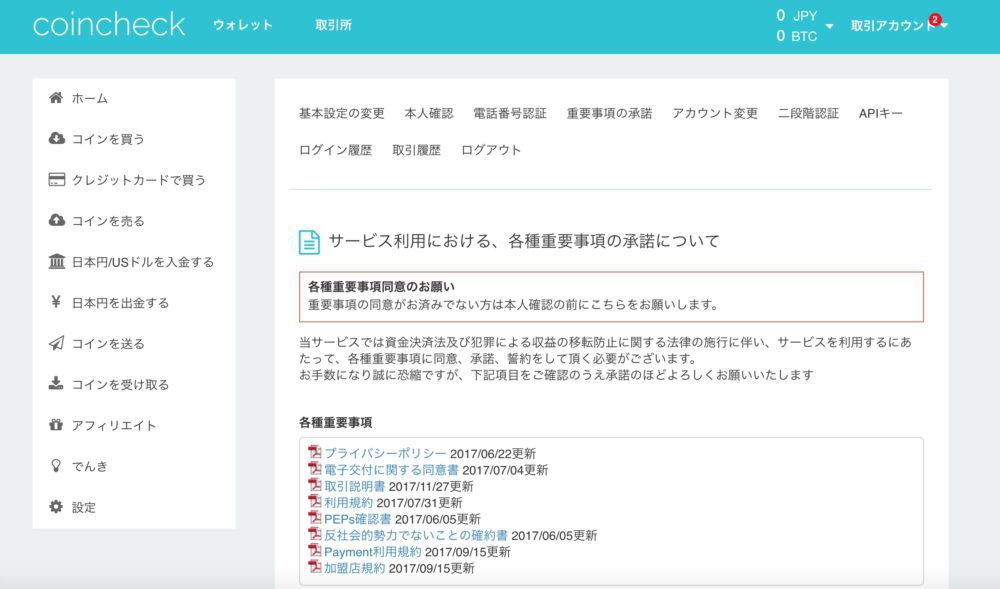Click the PDF icon beside 加盟店規約
This screenshot has height=589, width=1000.
tap(314, 567)
